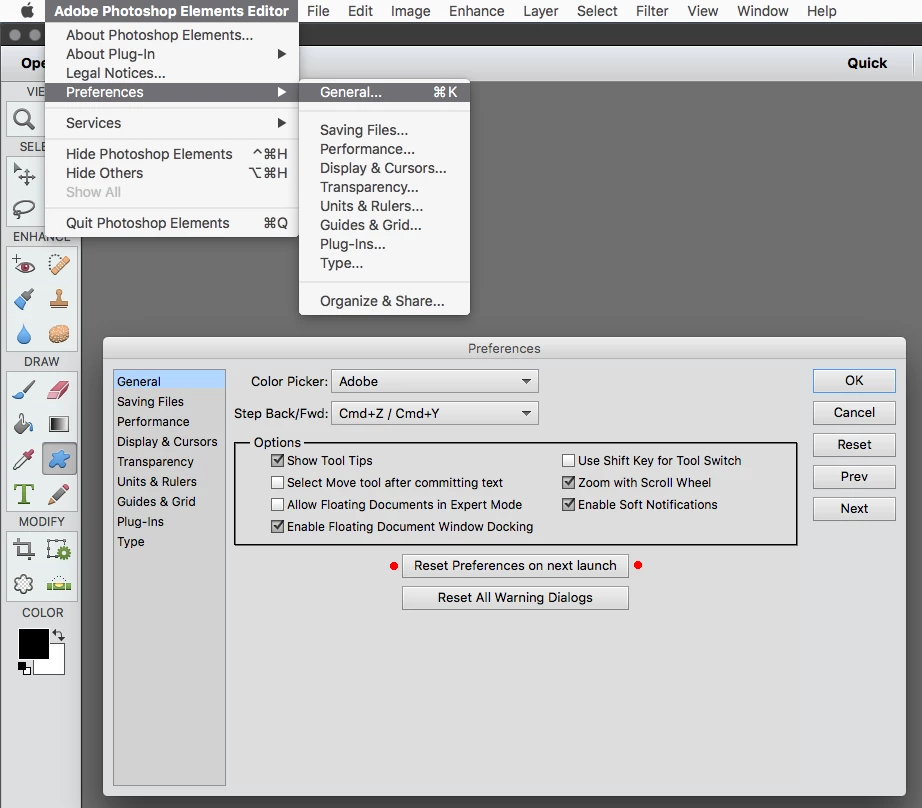922x808 pixels.
Task: Select the Crop tool
Action: pyautogui.click(x=24, y=550)
